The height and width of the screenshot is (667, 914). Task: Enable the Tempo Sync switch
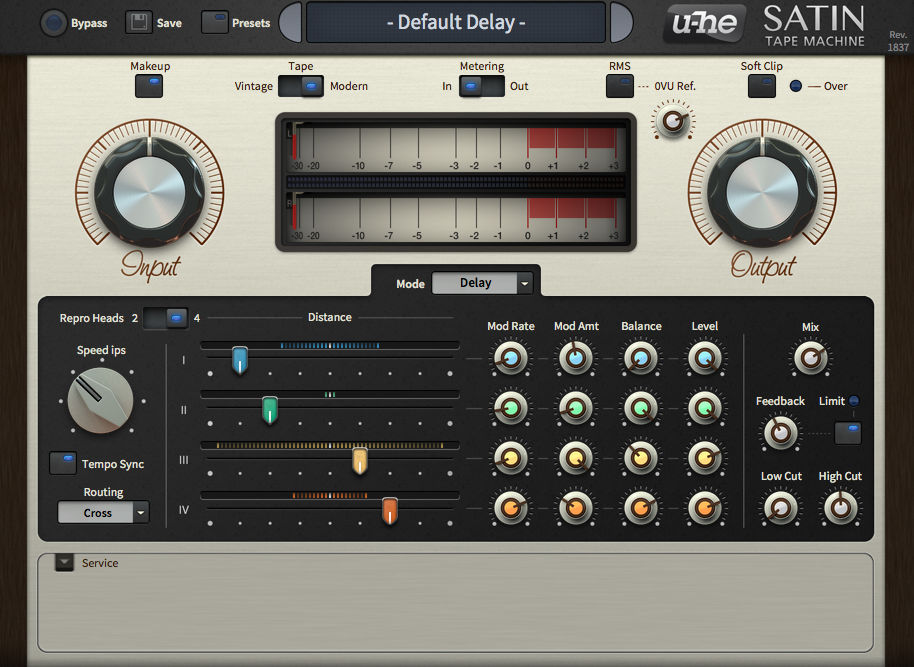click(x=63, y=463)
